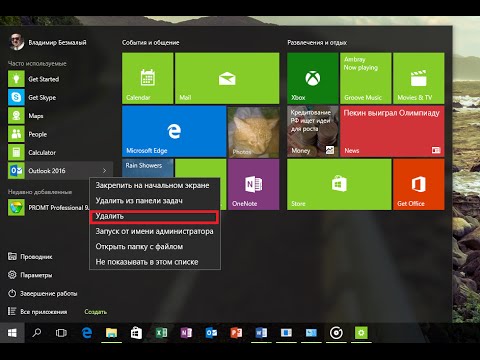Open the Calendar tile
Screen dimensions: 480x360
pyautogui.click(x=147, y=78)
